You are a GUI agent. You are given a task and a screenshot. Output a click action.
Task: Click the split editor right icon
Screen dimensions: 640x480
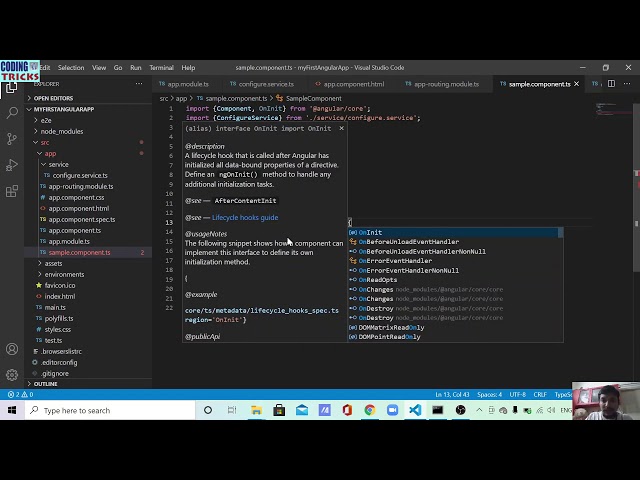(611, 84)
